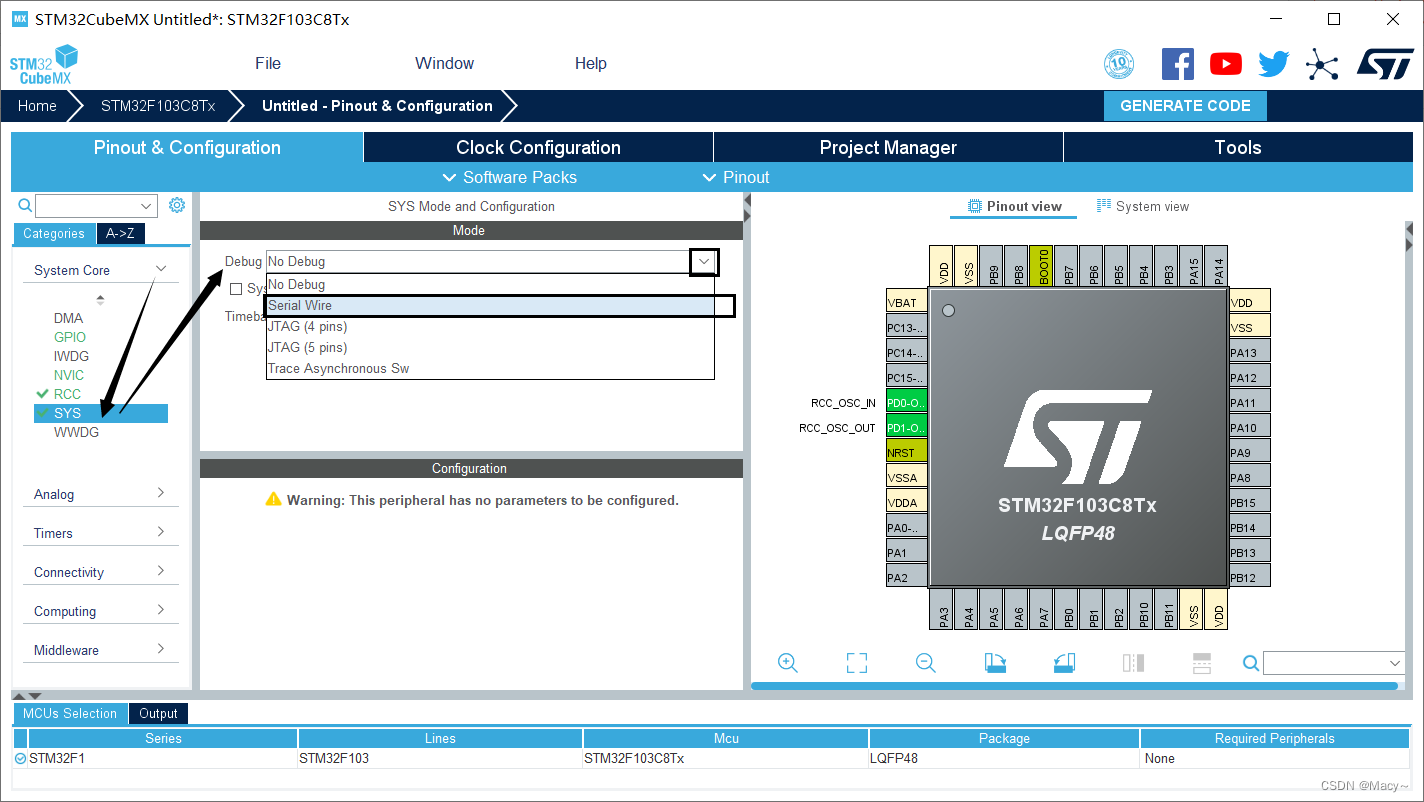The width and height of the screenshot is (1424, 802).
Task: Zoom out of the pinout view
Action: click(x=926, y=663)
